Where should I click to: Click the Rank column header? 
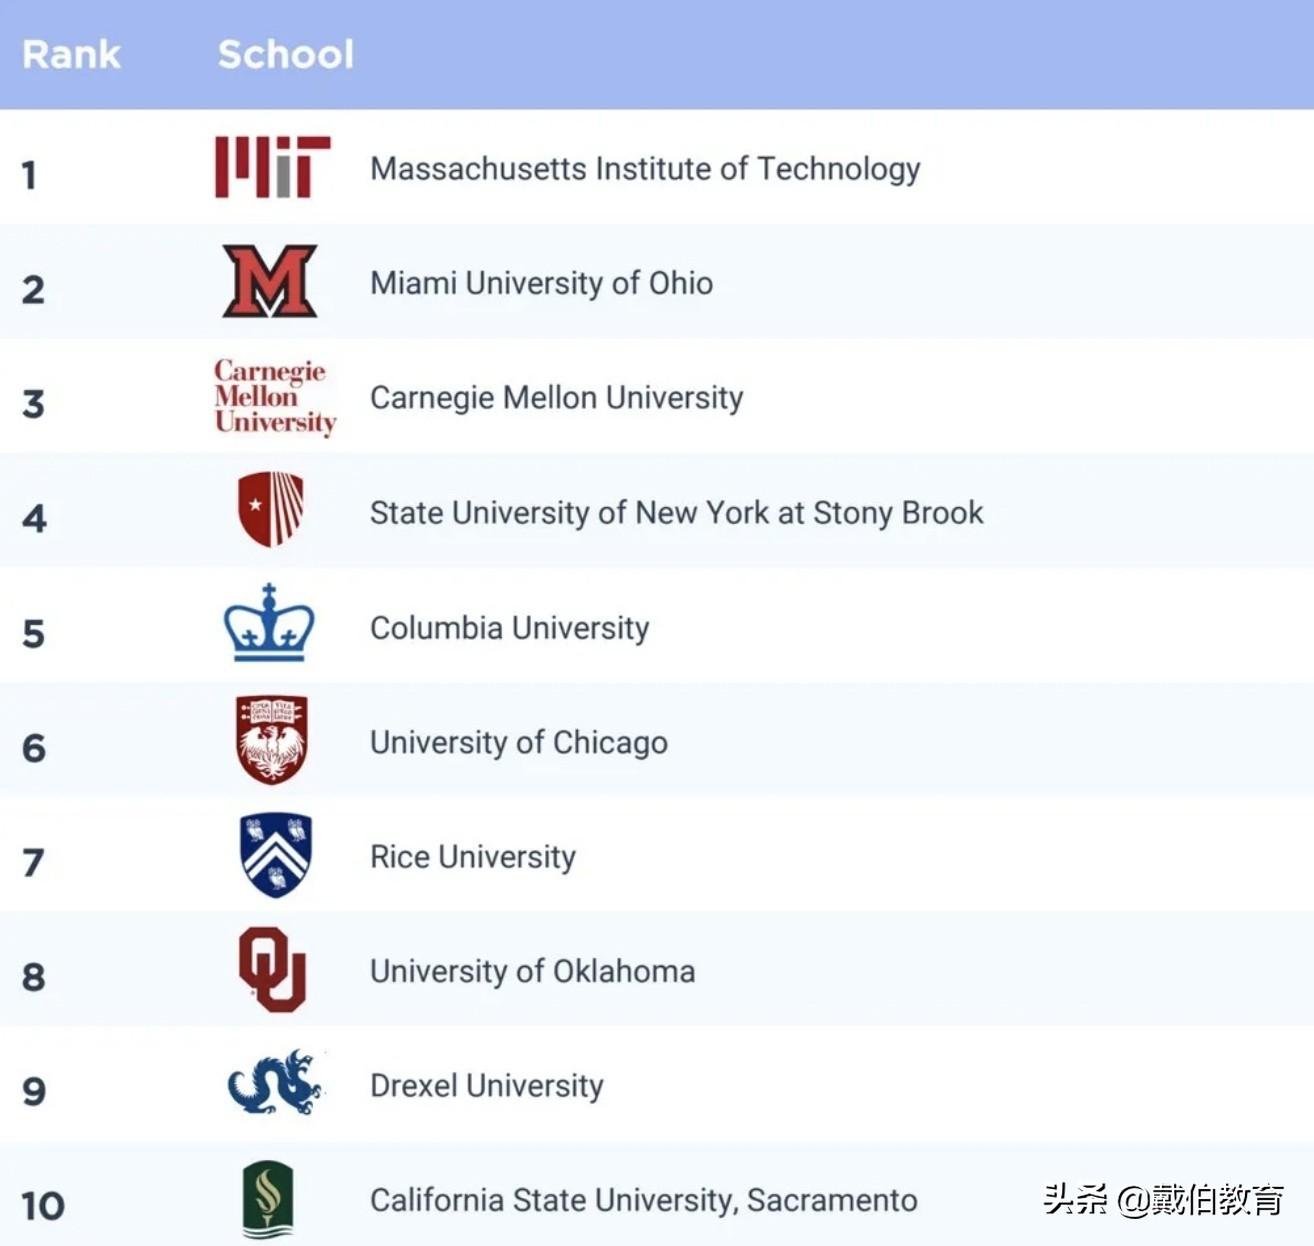click(71, 54)
